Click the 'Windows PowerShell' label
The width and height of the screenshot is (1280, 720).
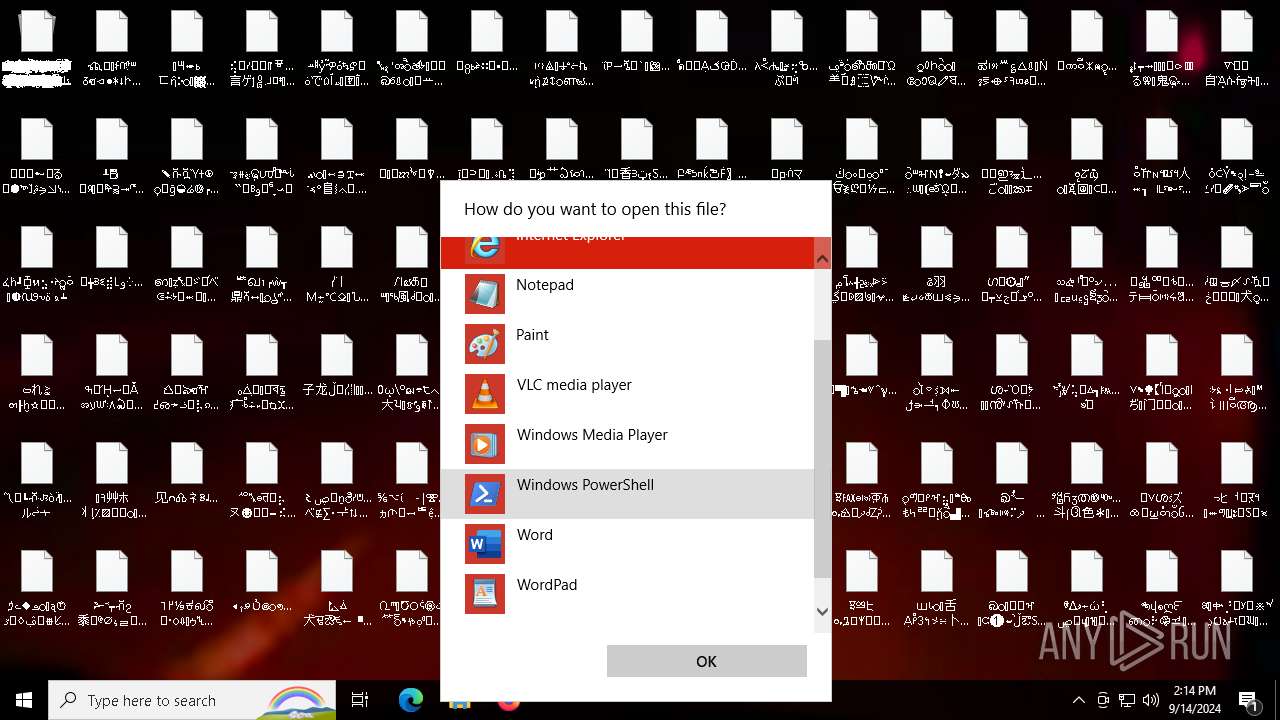click(x=585, y=485)
